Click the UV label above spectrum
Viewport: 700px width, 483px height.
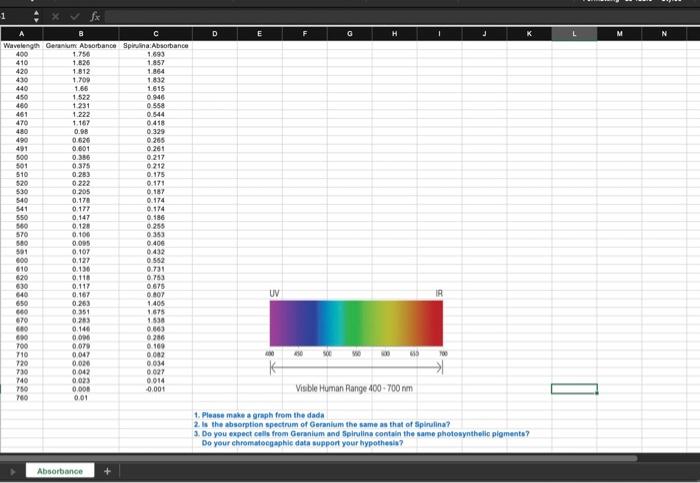click(x=274, y=293)
